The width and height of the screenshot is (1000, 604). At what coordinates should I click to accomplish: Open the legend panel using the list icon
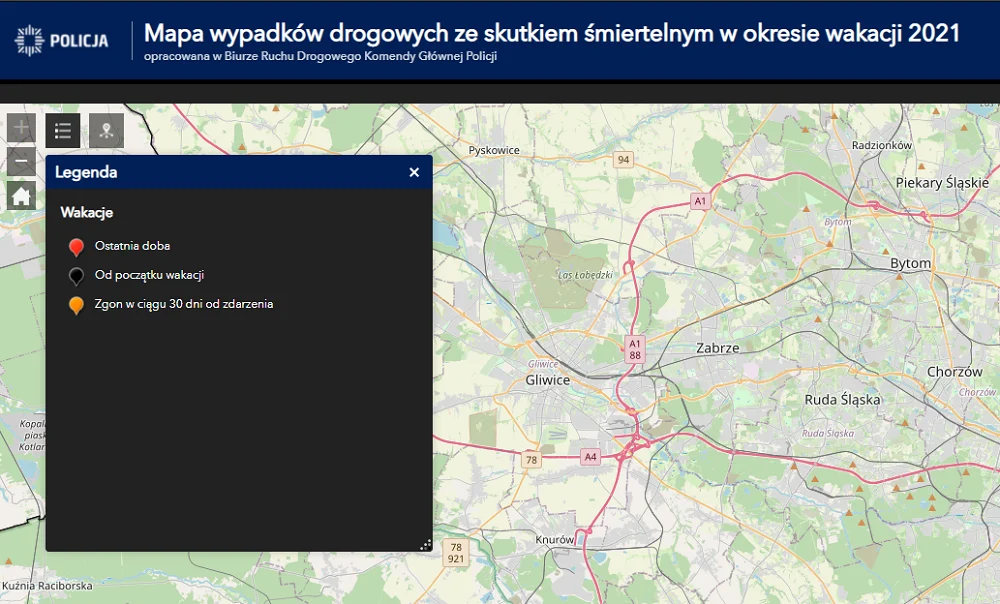(62, 130)
